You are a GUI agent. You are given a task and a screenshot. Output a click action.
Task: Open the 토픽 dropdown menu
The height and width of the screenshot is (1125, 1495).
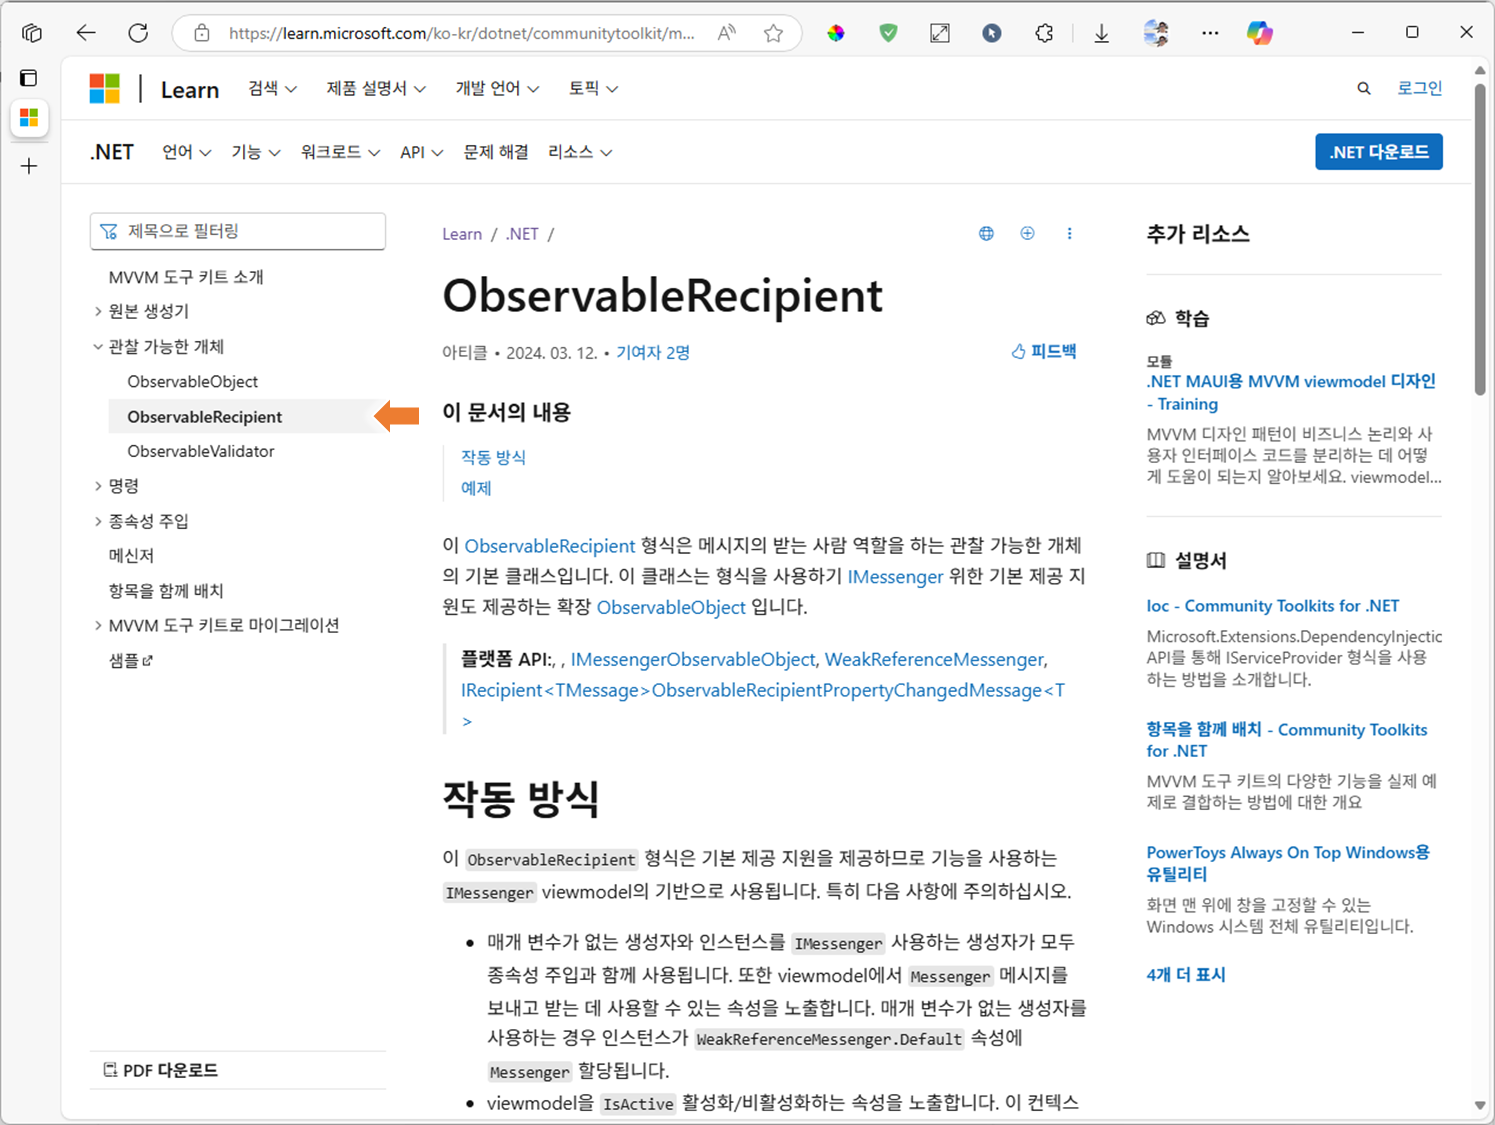(x=593, y=89)
